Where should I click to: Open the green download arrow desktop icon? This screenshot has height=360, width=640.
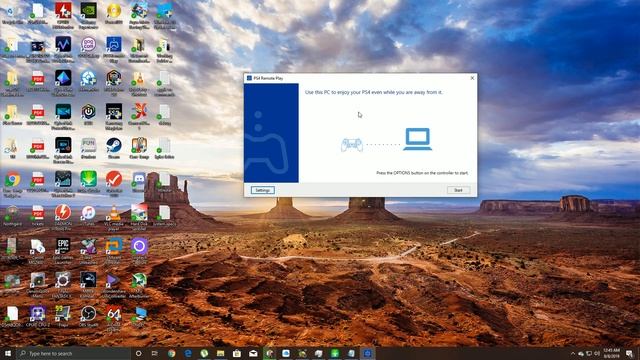coord(88,182)
